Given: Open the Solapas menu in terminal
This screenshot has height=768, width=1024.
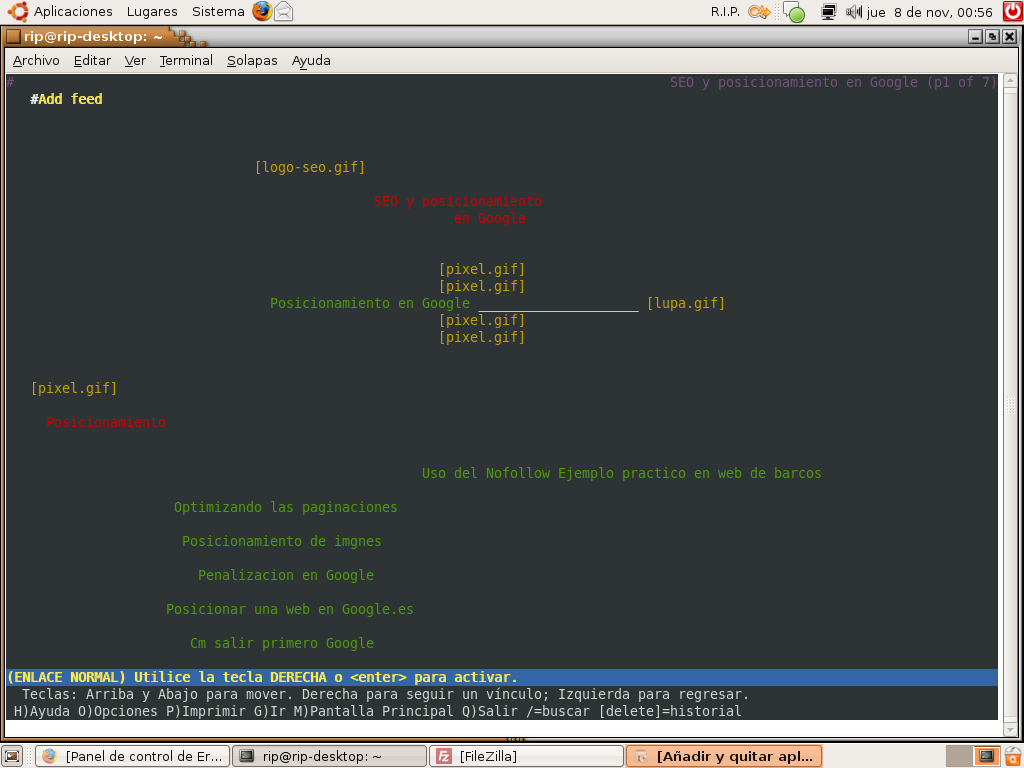Looking at the screenshot, I should (x=252, y=61).
